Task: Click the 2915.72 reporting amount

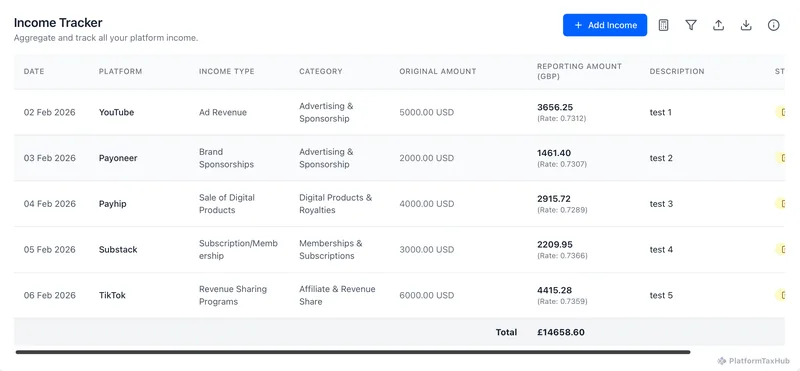Action: (554, 199)
